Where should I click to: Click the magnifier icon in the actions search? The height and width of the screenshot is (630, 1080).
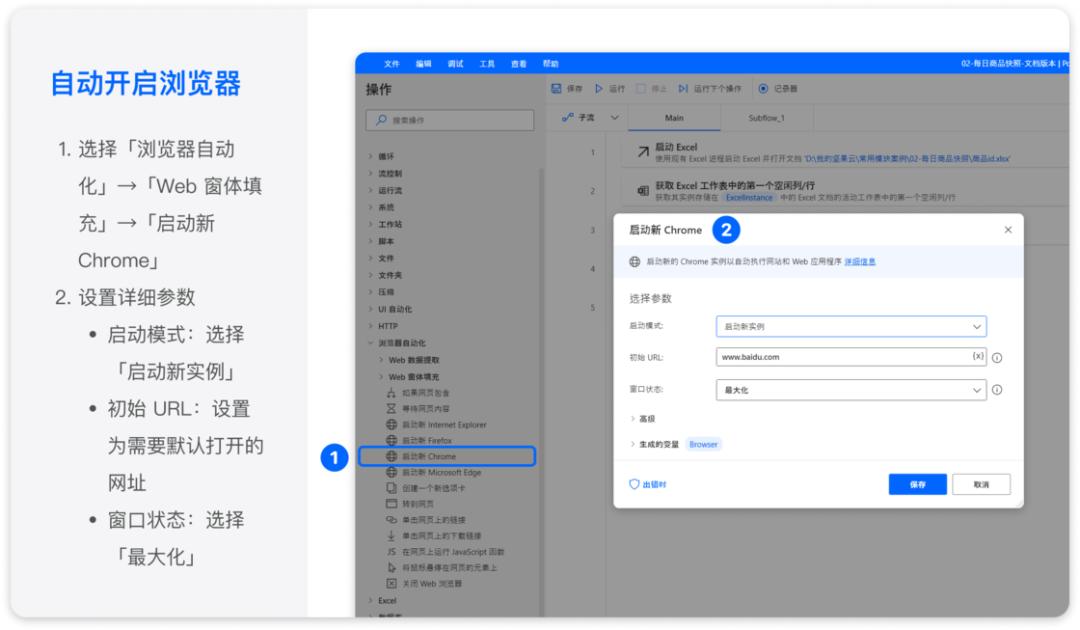(381, 120)
